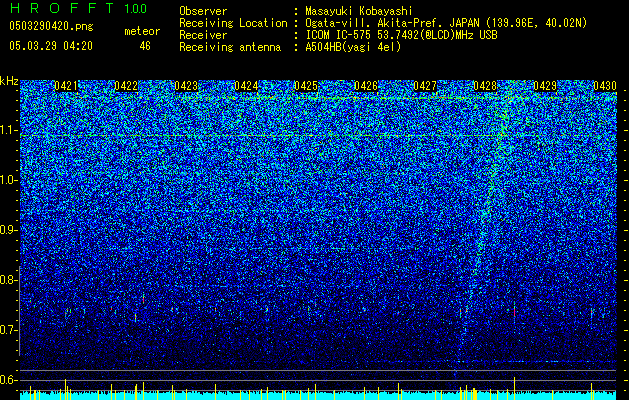Screen dimensions: 629x400
Task: Click the 0427 time marker
Action: [425, 86]
